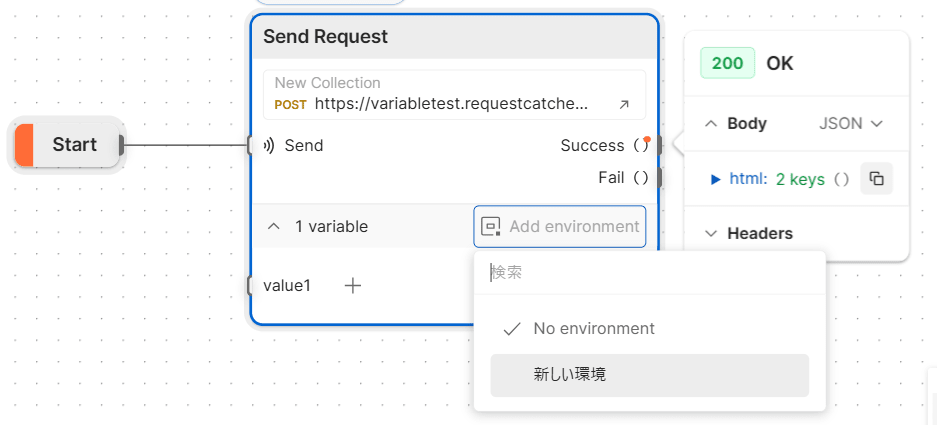937x425 pixels.
Task: Expand the Headers section
Action: (x=749, y=233)
